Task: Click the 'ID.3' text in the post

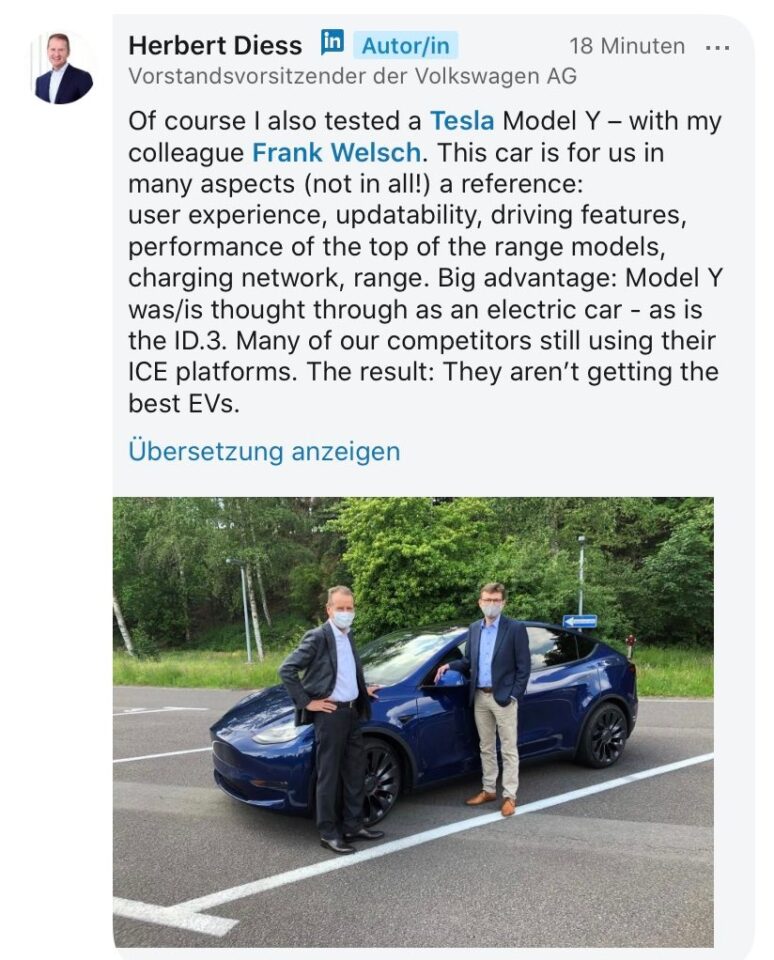Action: 194,340
